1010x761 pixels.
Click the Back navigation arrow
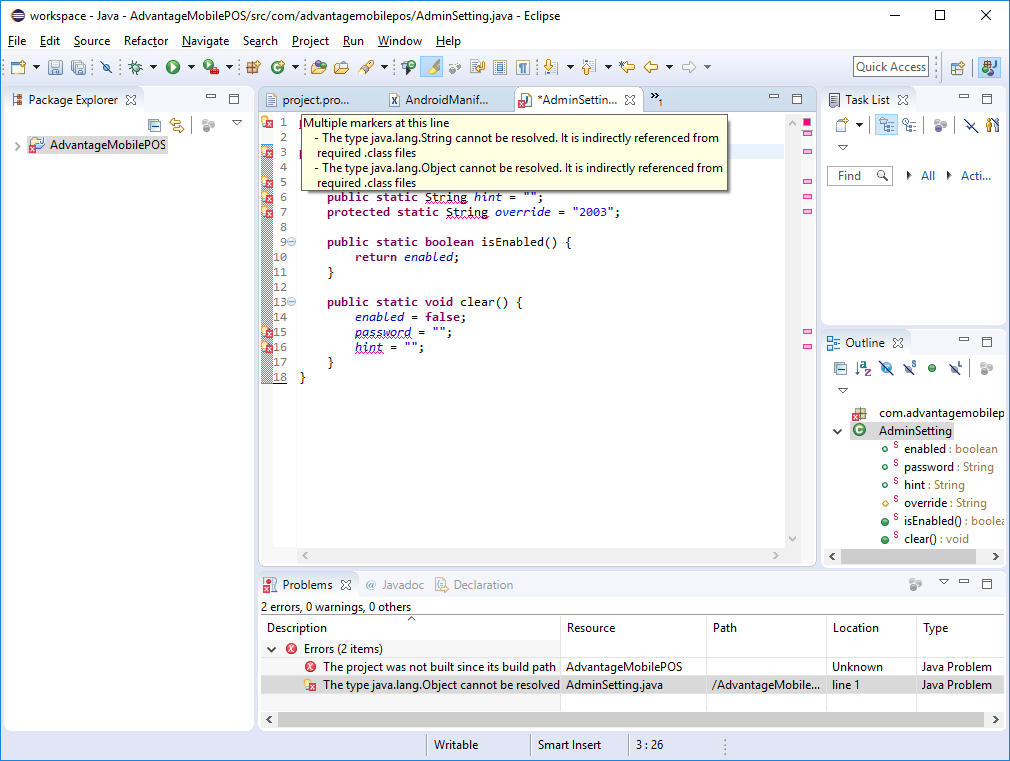(x=651, y=67)
